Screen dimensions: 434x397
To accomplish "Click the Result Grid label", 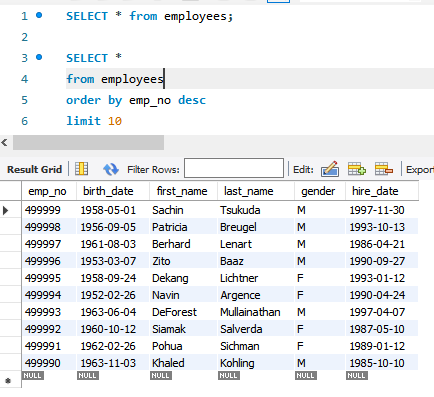I will coord(35,169).
